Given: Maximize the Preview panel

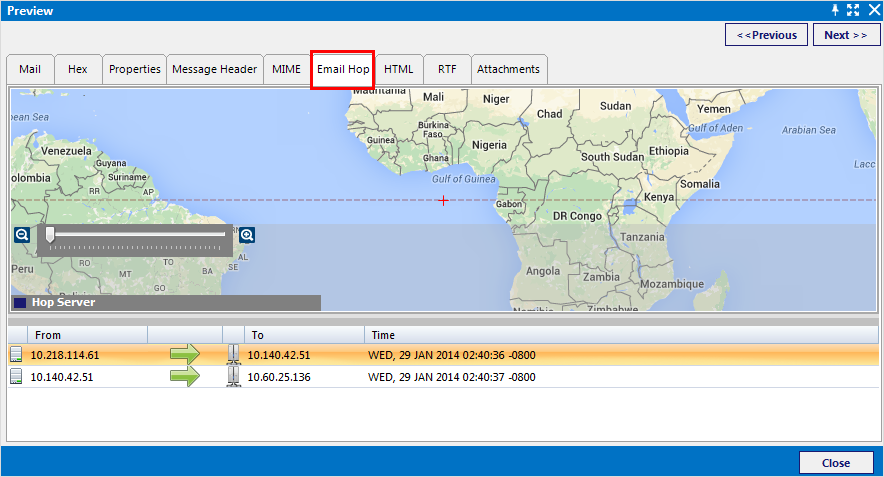Looking at the screenshot, I should [x=853, y=10].
